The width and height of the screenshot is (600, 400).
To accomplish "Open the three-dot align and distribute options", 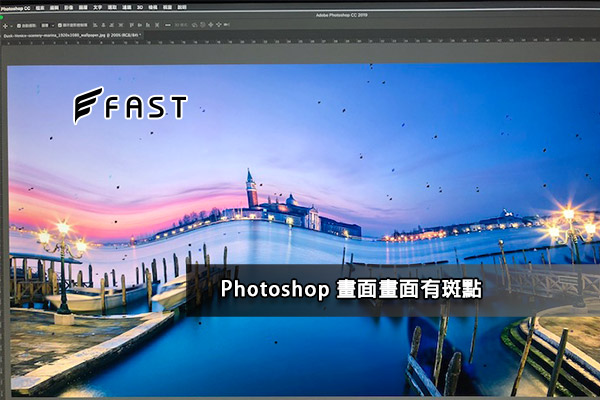I will [x=168, y=25].
